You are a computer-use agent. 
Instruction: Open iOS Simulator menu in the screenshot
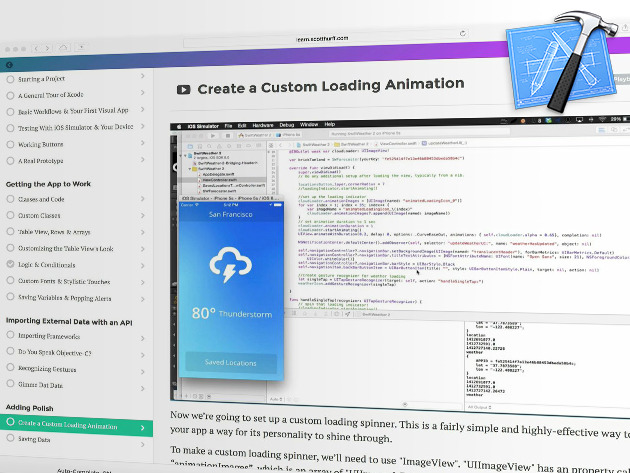(x=203, y=126)
